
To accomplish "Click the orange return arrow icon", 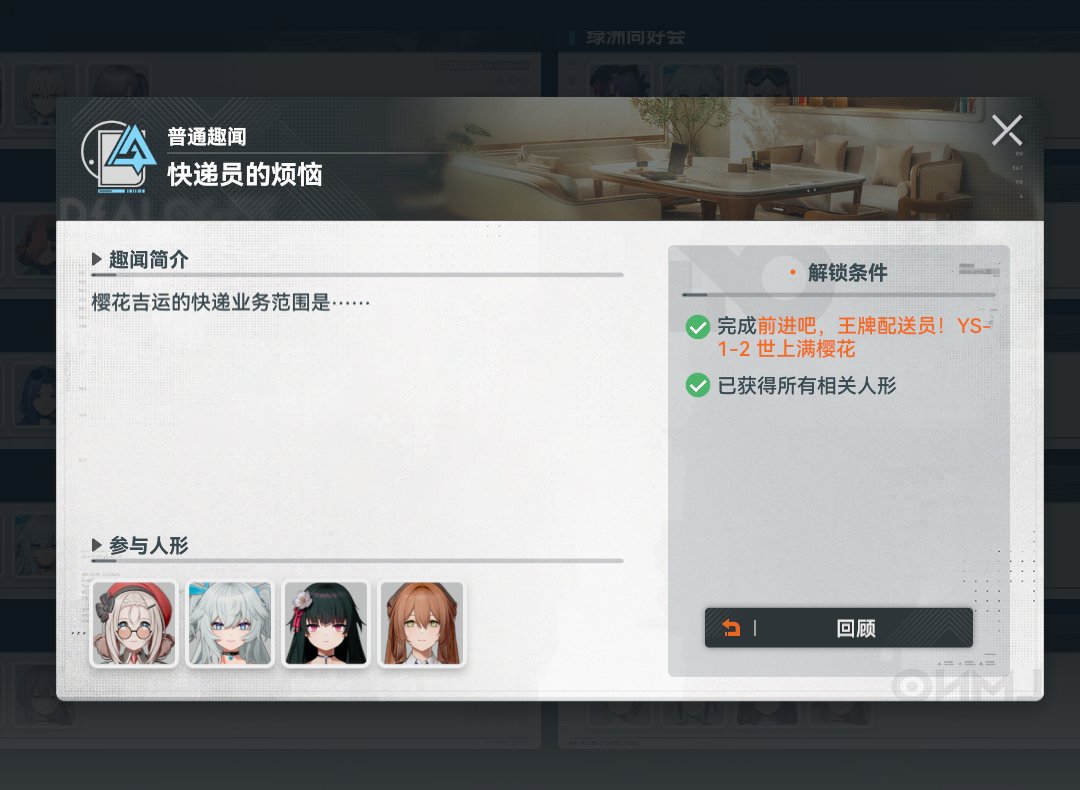I will click(x=731, y=627).
